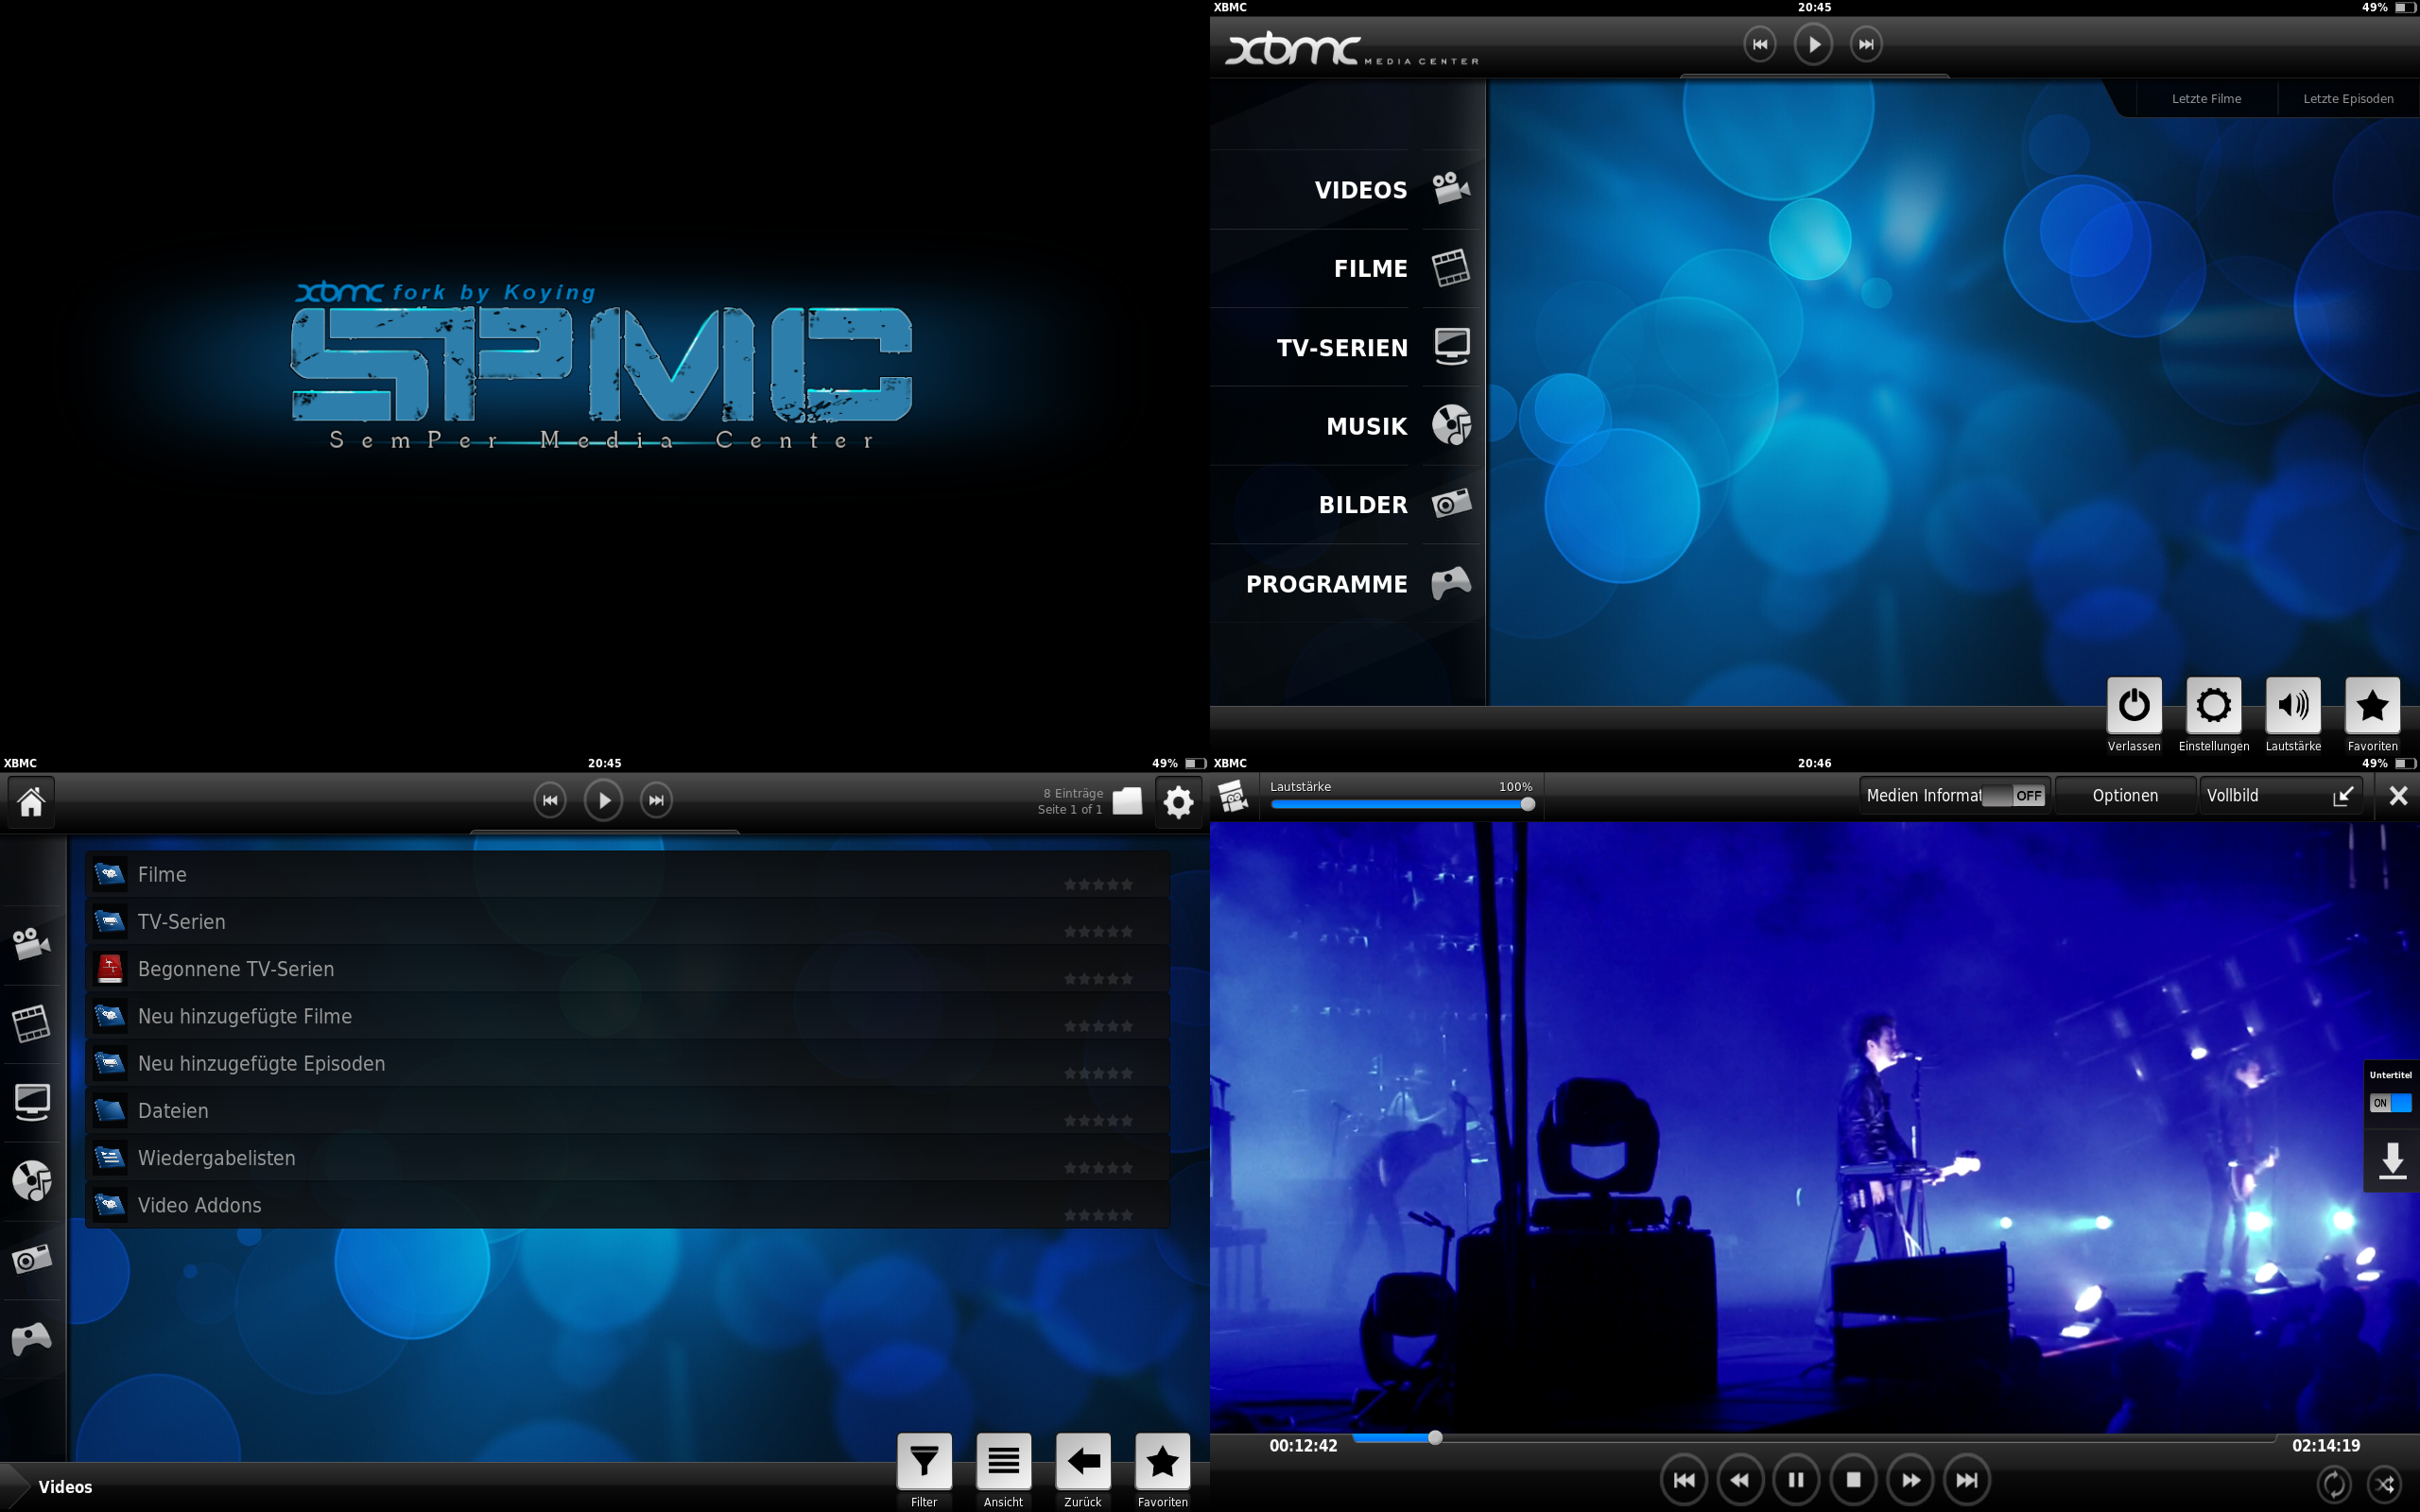Open VIDEOS from the home menu
2420x1512 pixels.
click(x=1346, y=190)
